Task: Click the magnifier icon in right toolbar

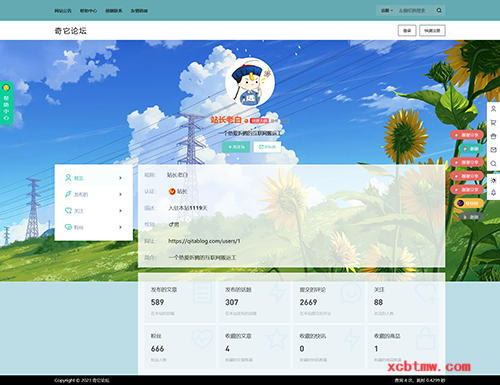Action: (x=494, y=164)
